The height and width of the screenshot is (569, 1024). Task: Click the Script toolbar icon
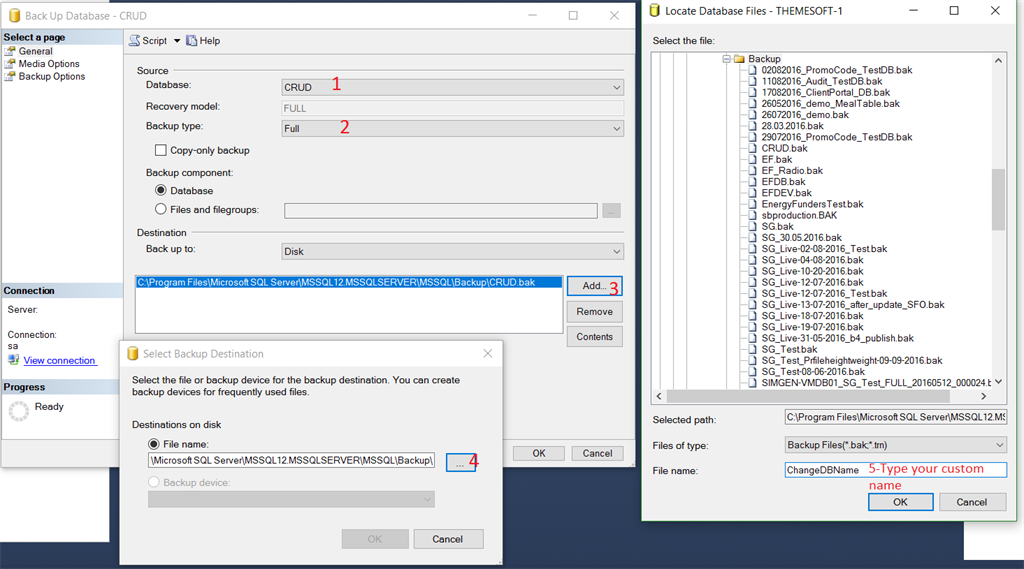(135, 41)
